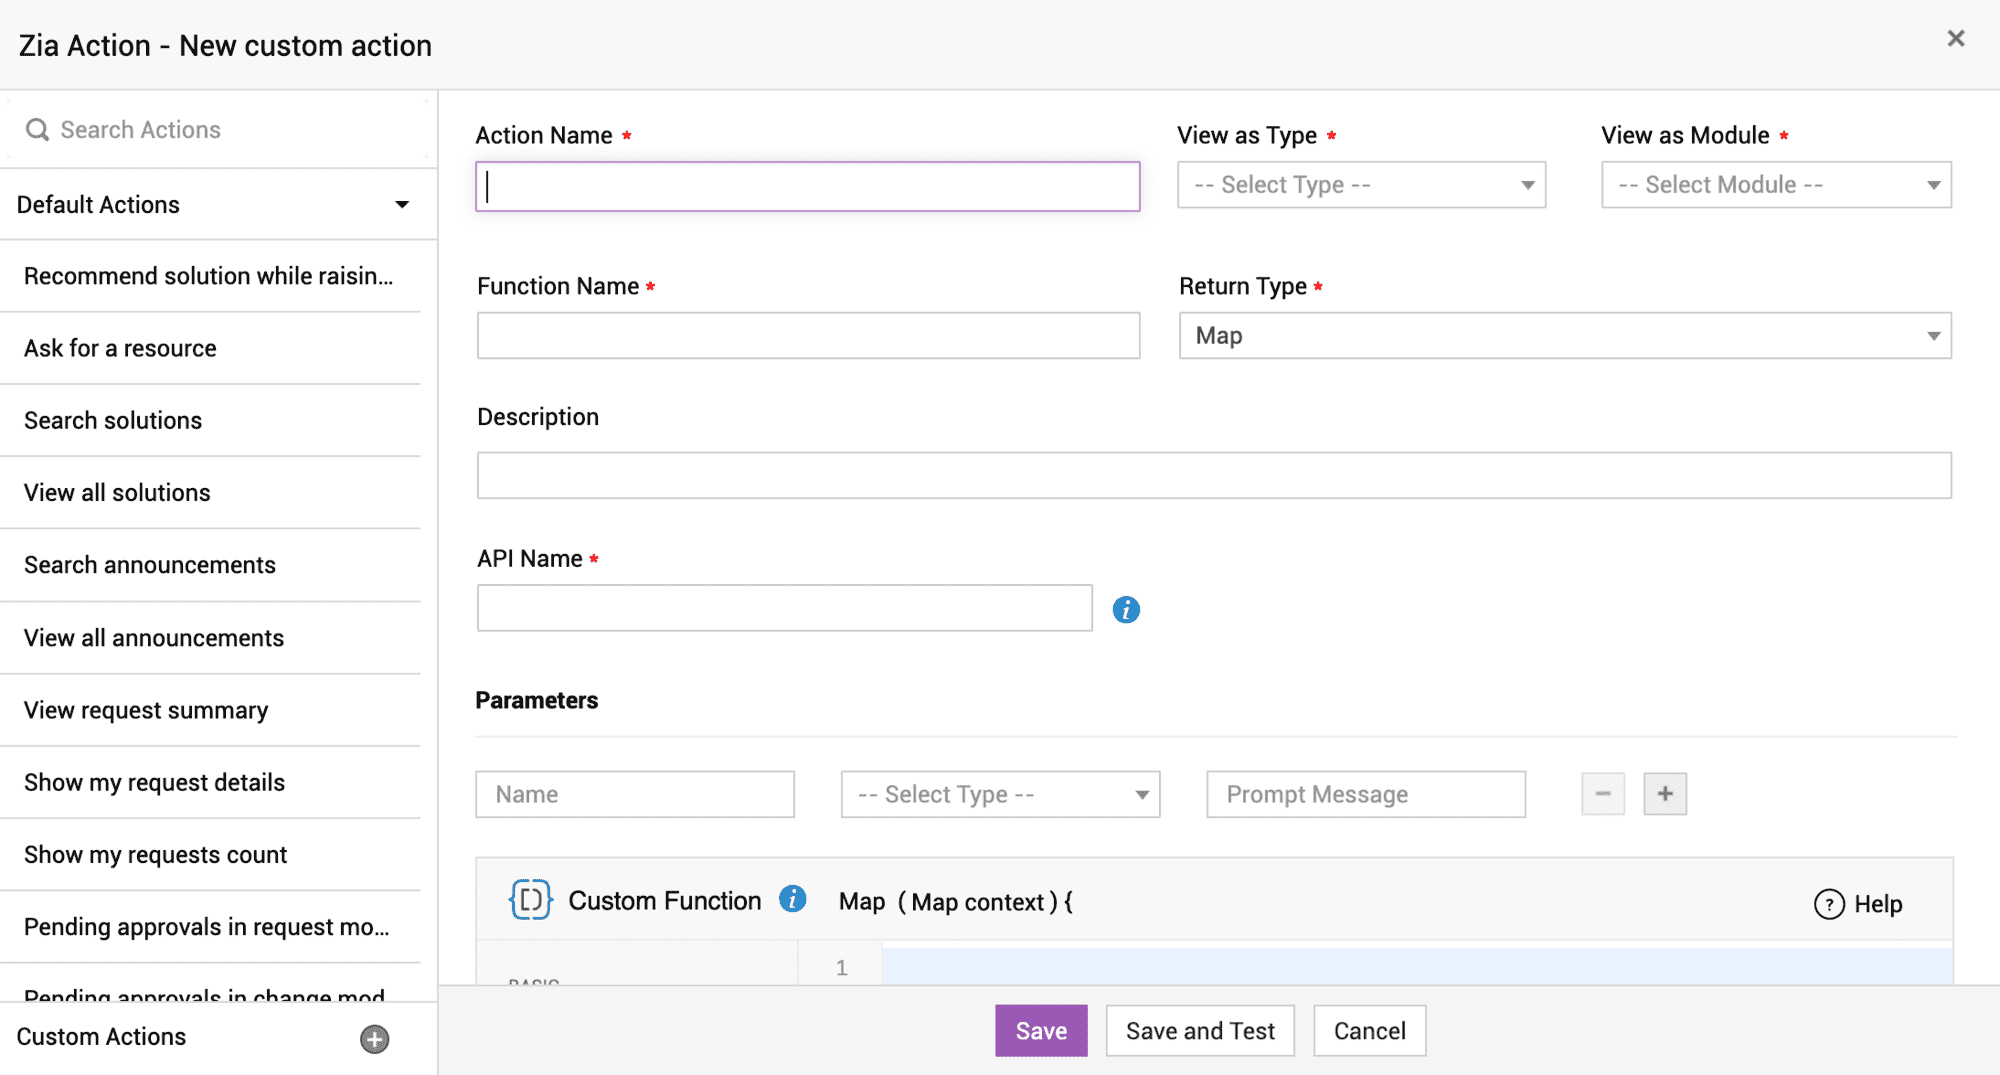Open Help for the custom function
This screenshot has height=1075, width=2000.
(x=1858, y=904)
